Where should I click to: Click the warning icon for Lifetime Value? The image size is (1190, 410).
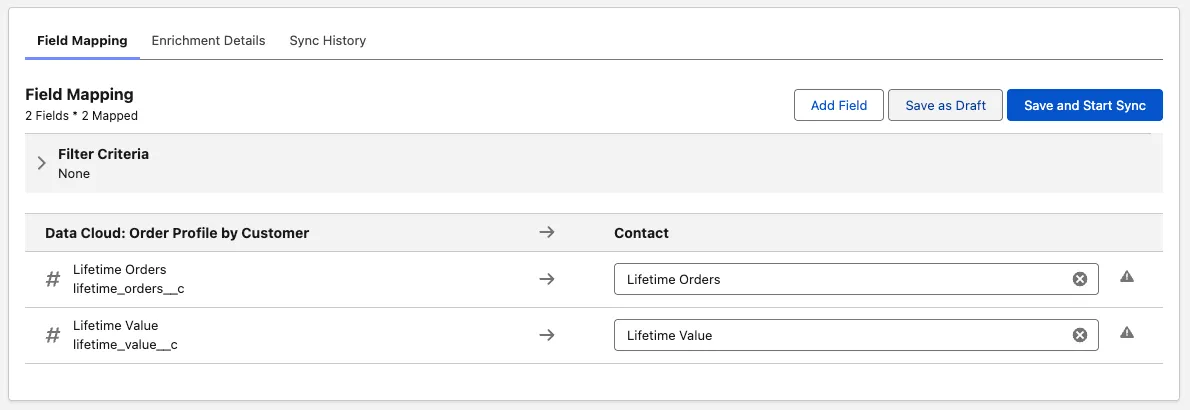1127,333
